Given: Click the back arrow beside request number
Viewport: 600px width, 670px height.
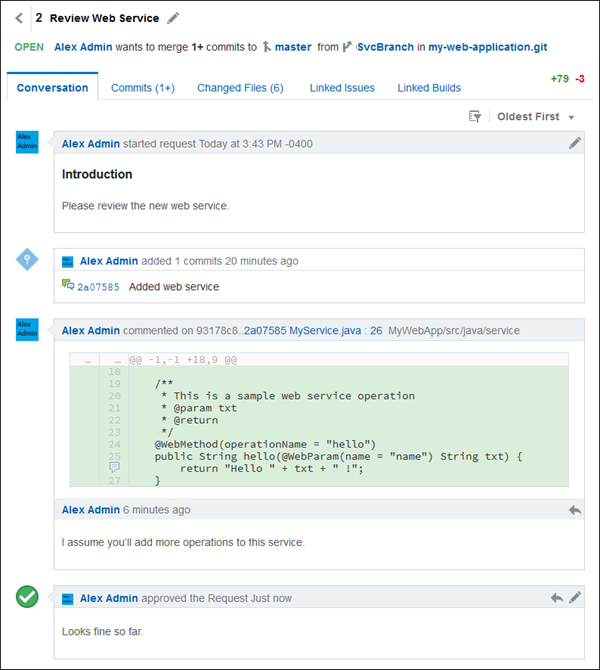Looking at the screenshot, I should coord(19,18).
